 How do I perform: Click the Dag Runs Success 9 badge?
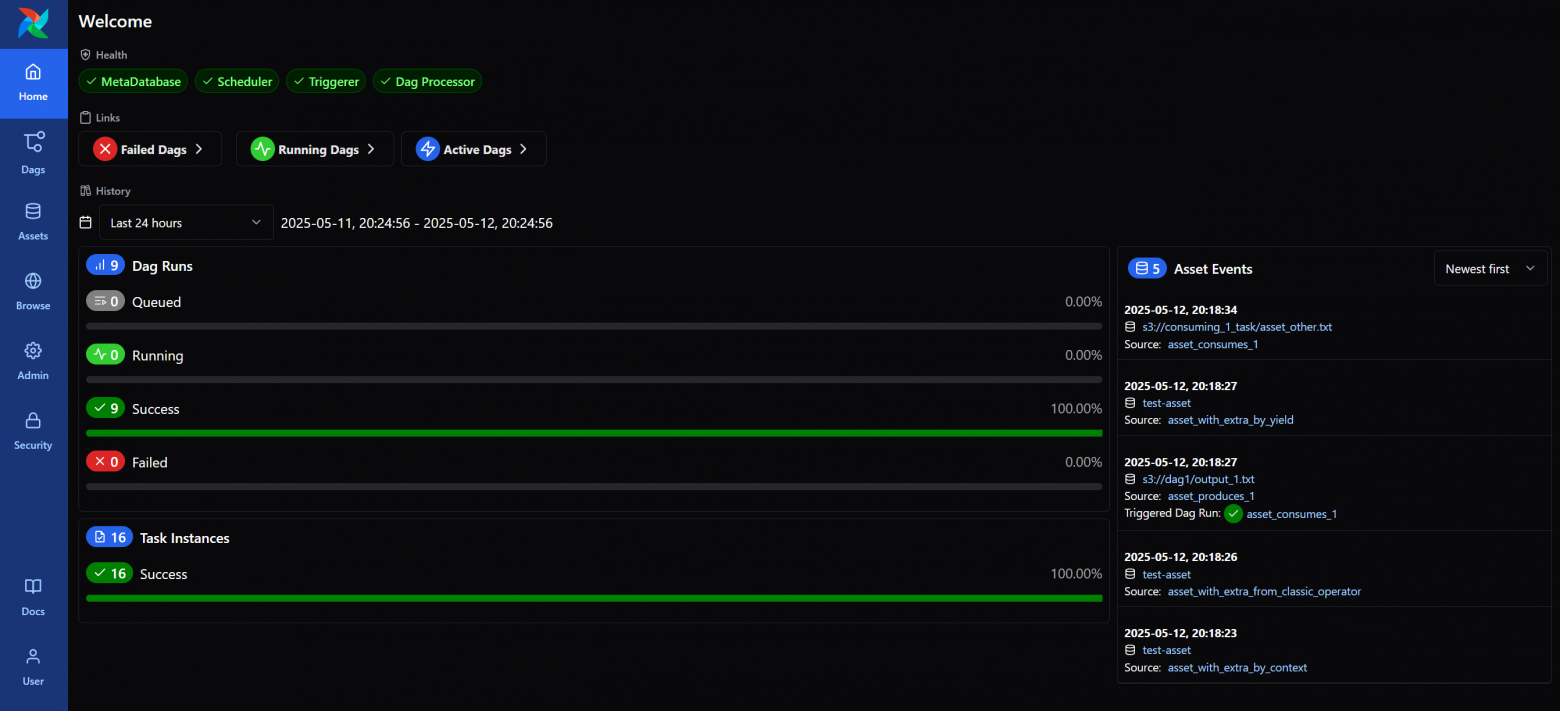click(105, 408)
